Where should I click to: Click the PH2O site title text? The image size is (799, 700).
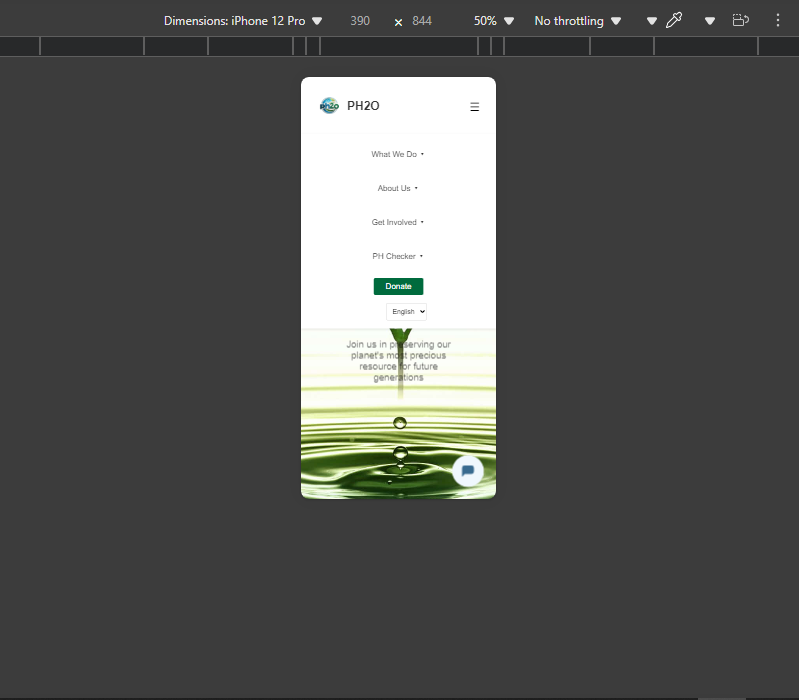pos(363,107)
